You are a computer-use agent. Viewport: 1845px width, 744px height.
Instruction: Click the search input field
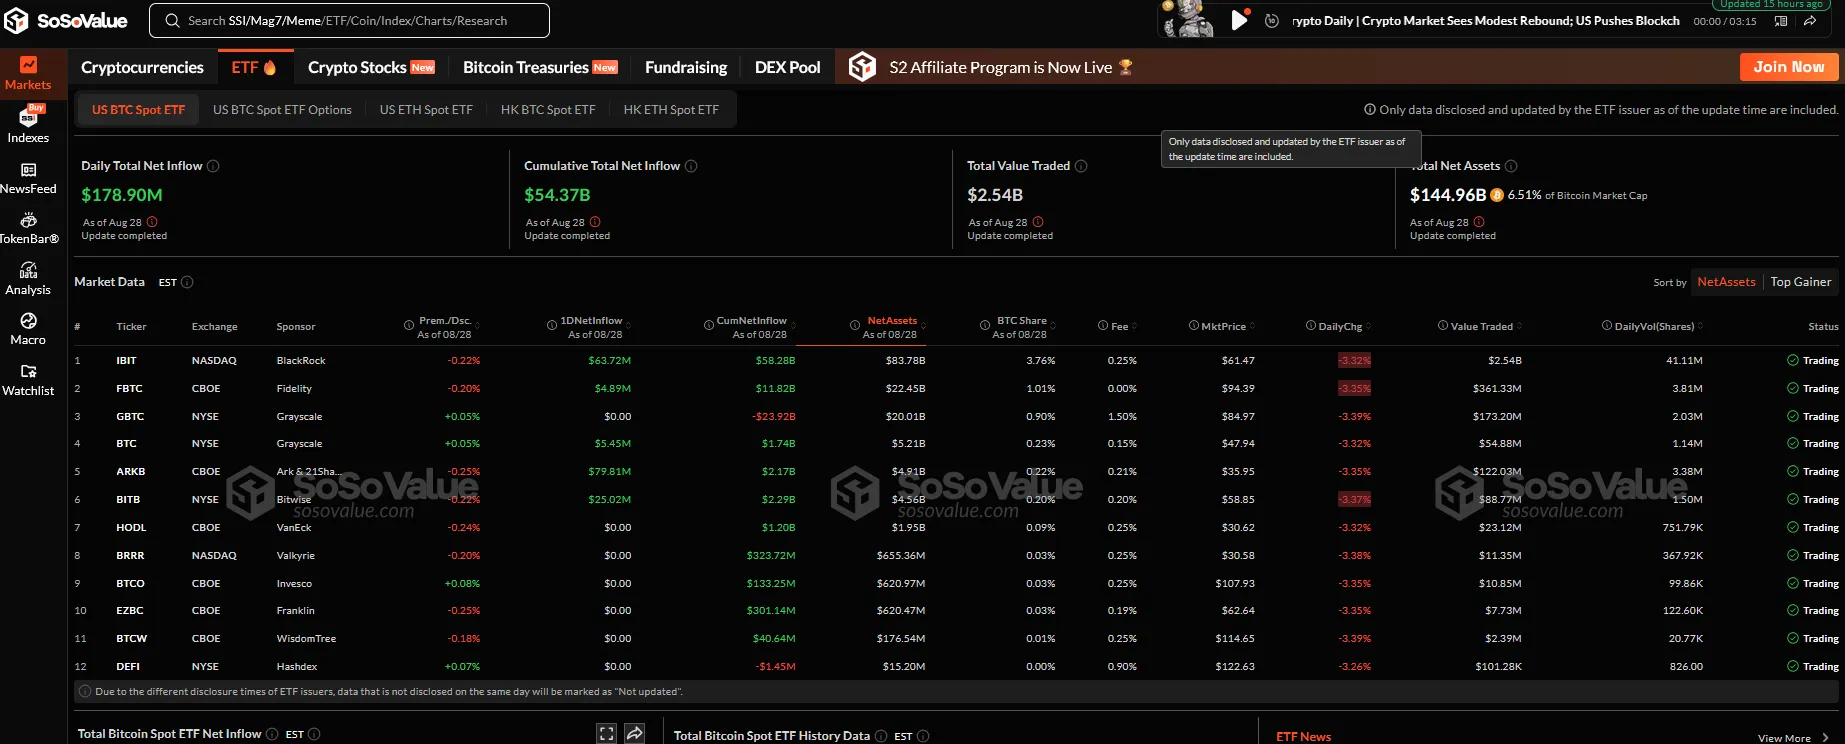pyautogui.click(x=349, y=20)
